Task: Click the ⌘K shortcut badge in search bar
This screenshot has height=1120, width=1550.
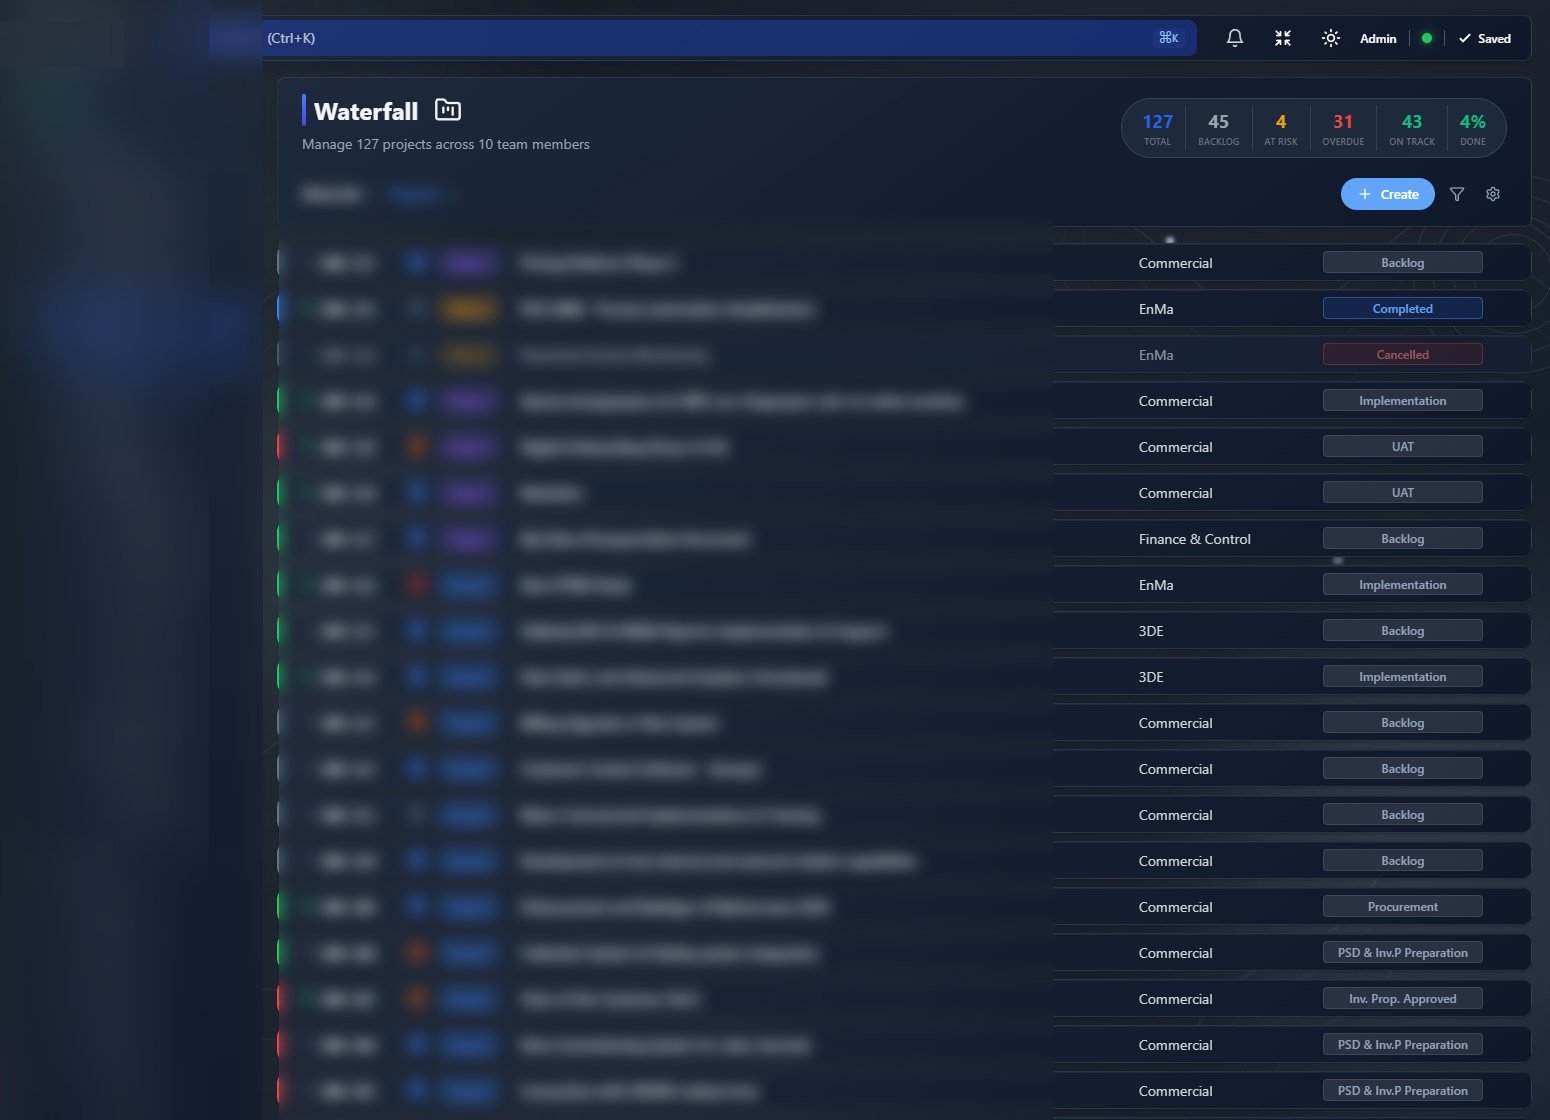Action: tap(1168, 38)
